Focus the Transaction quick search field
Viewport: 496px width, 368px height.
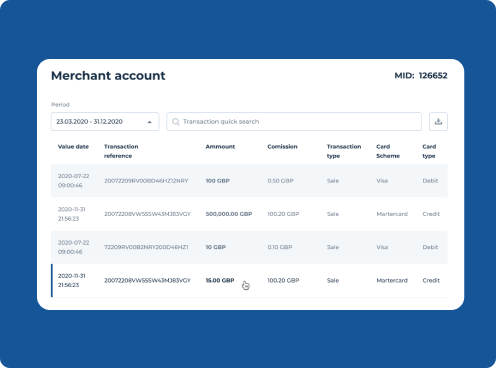click(294, 121)
